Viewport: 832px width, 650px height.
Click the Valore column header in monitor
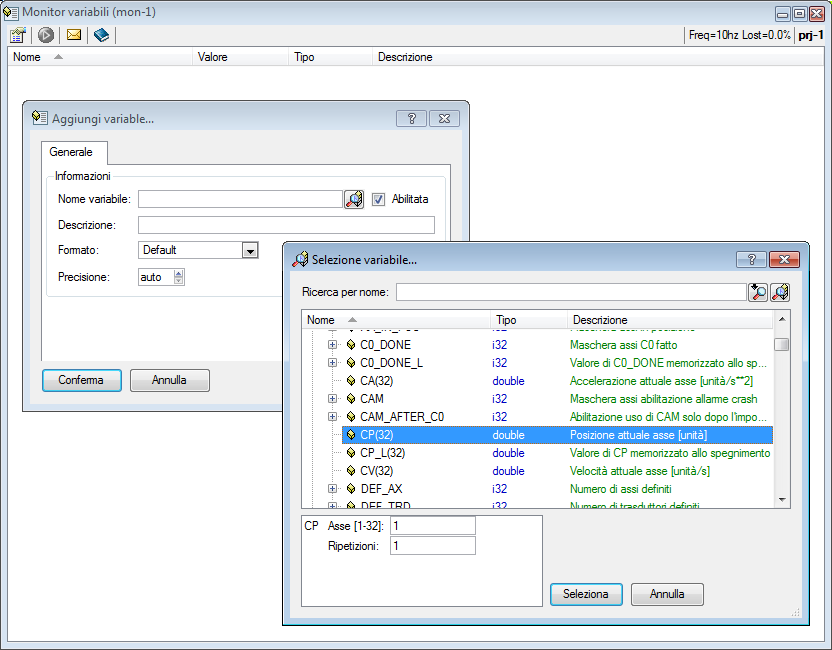point(240,57)
